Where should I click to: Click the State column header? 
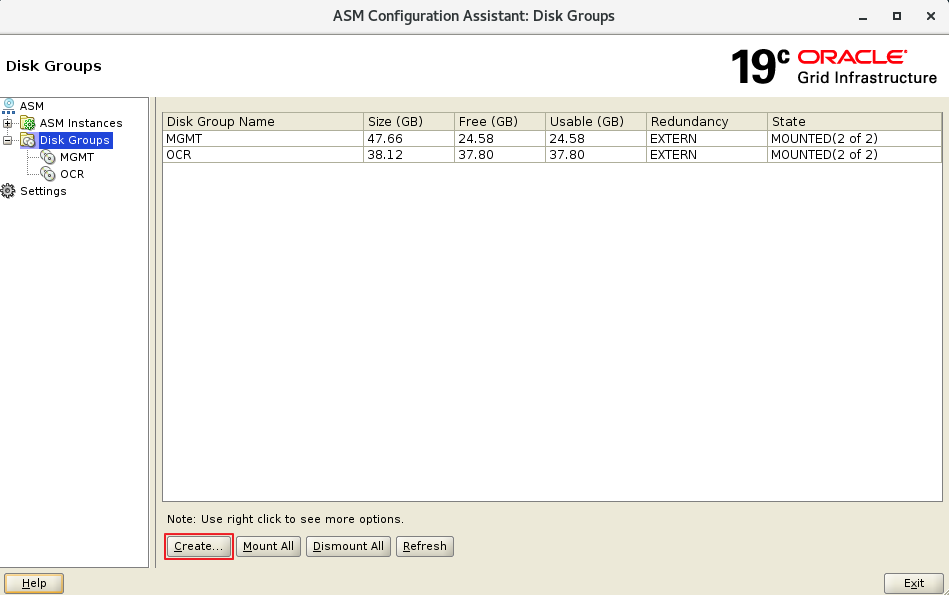[854, 121]
